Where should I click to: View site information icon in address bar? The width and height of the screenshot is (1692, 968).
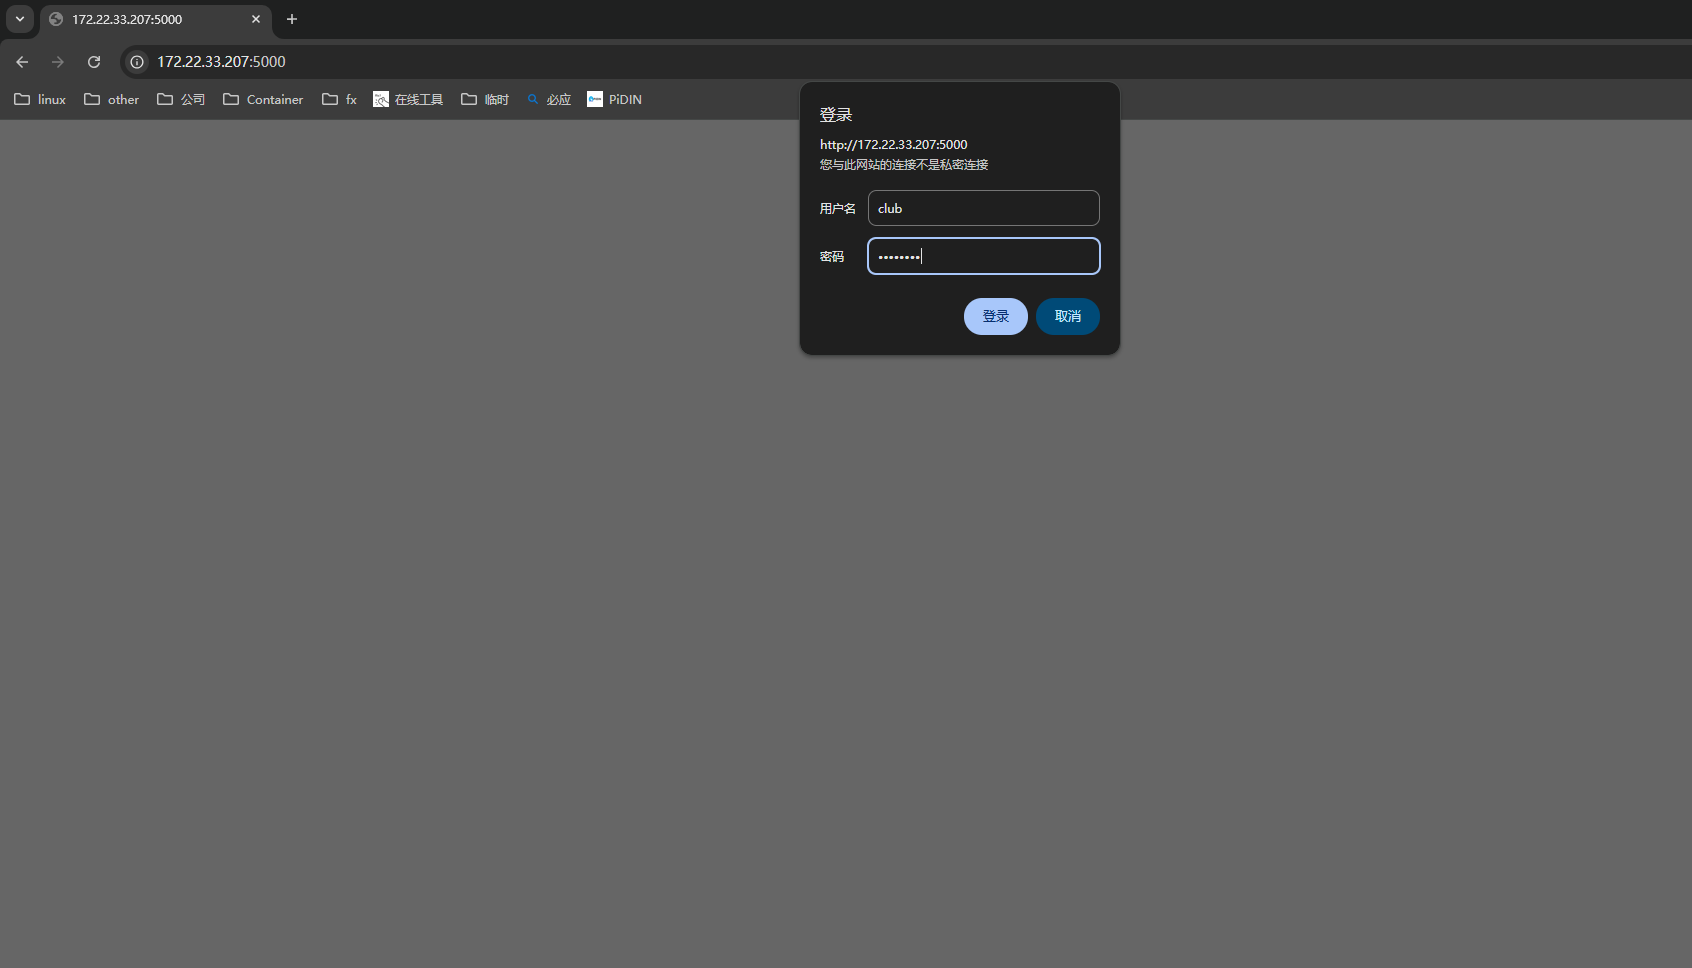[x=137, y=62]
